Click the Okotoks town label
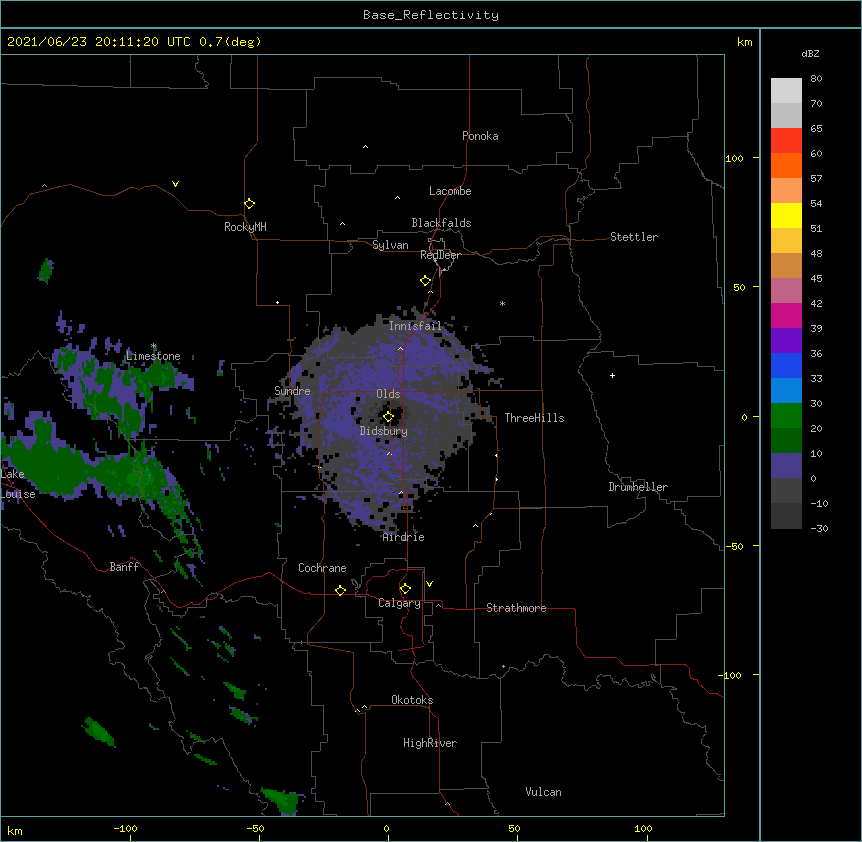The height and width of the screenshot is (842, 862). (412, 700)
